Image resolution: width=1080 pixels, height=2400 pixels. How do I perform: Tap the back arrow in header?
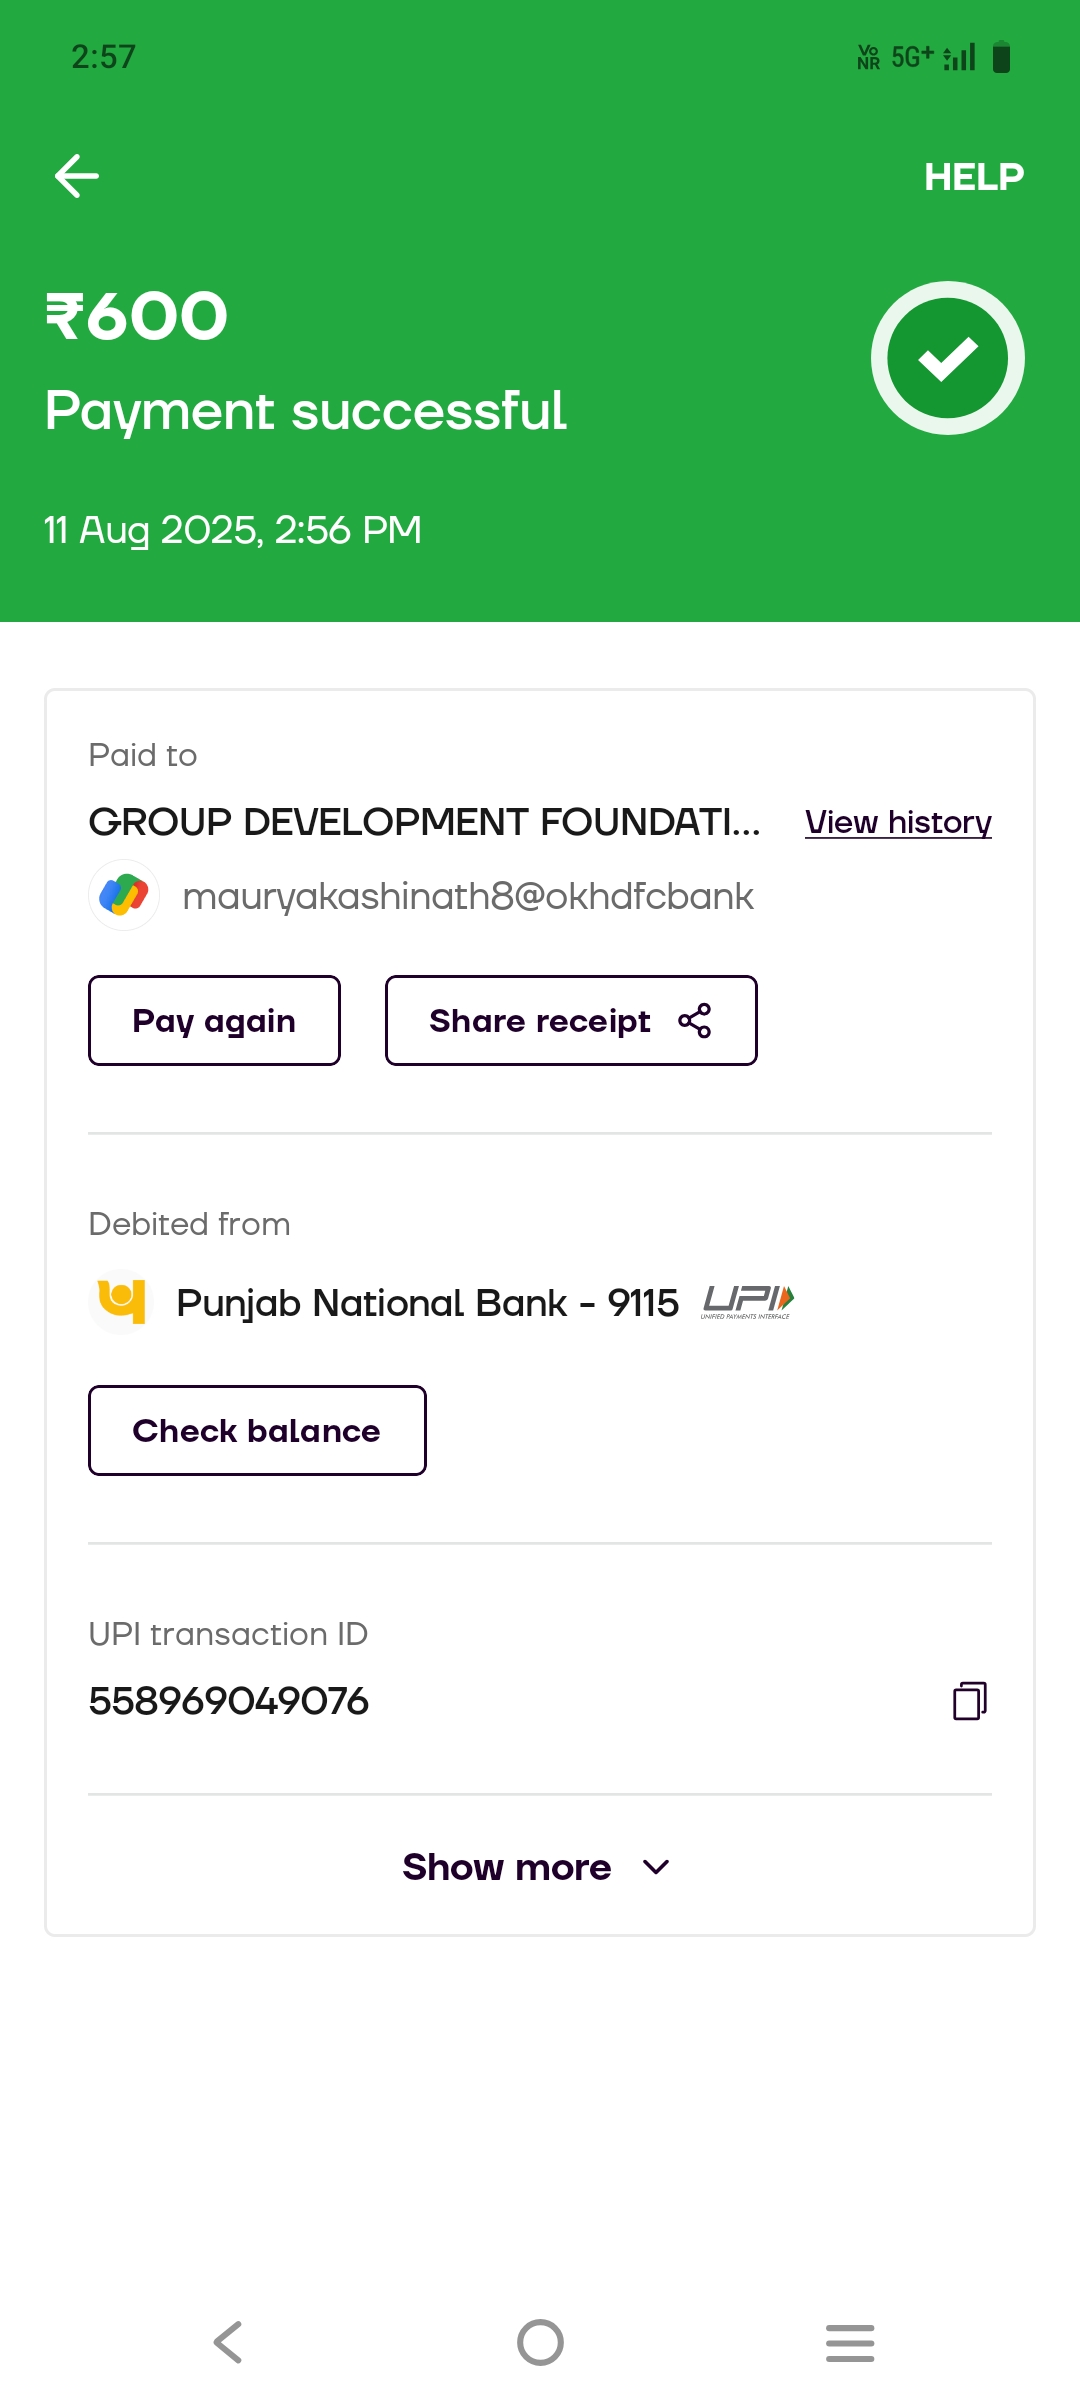77,176
